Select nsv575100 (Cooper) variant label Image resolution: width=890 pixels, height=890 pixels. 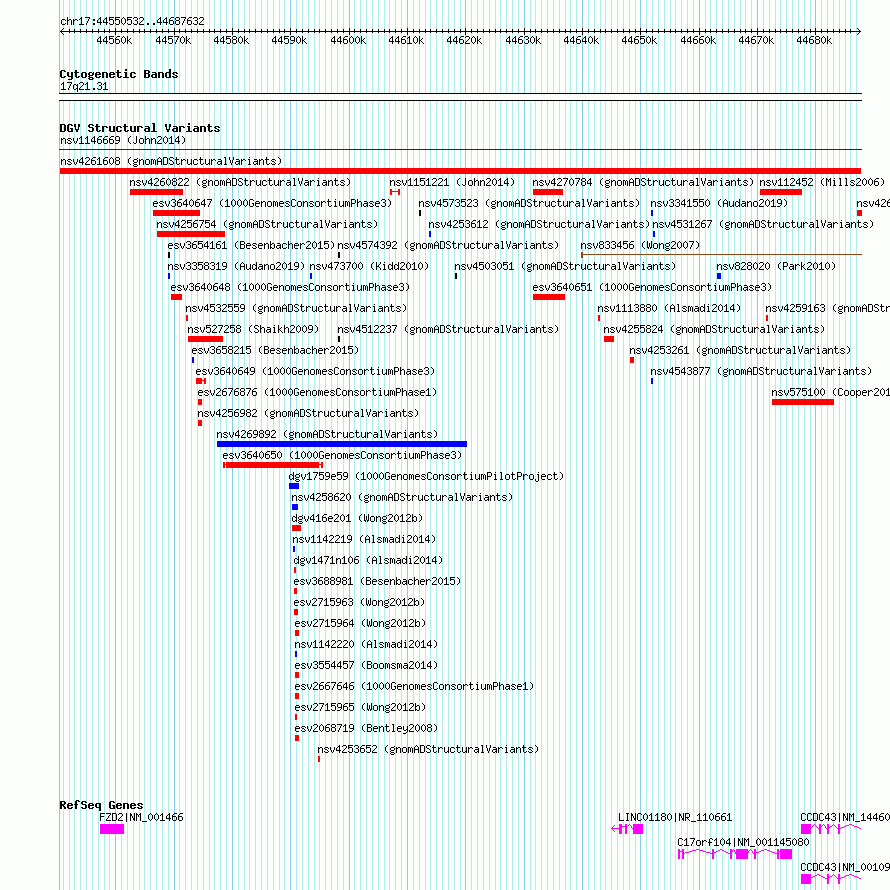tap(830, 392)
